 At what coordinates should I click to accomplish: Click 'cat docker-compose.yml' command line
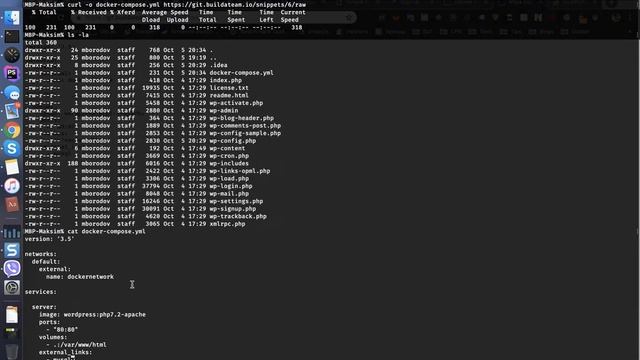(107, 231)
